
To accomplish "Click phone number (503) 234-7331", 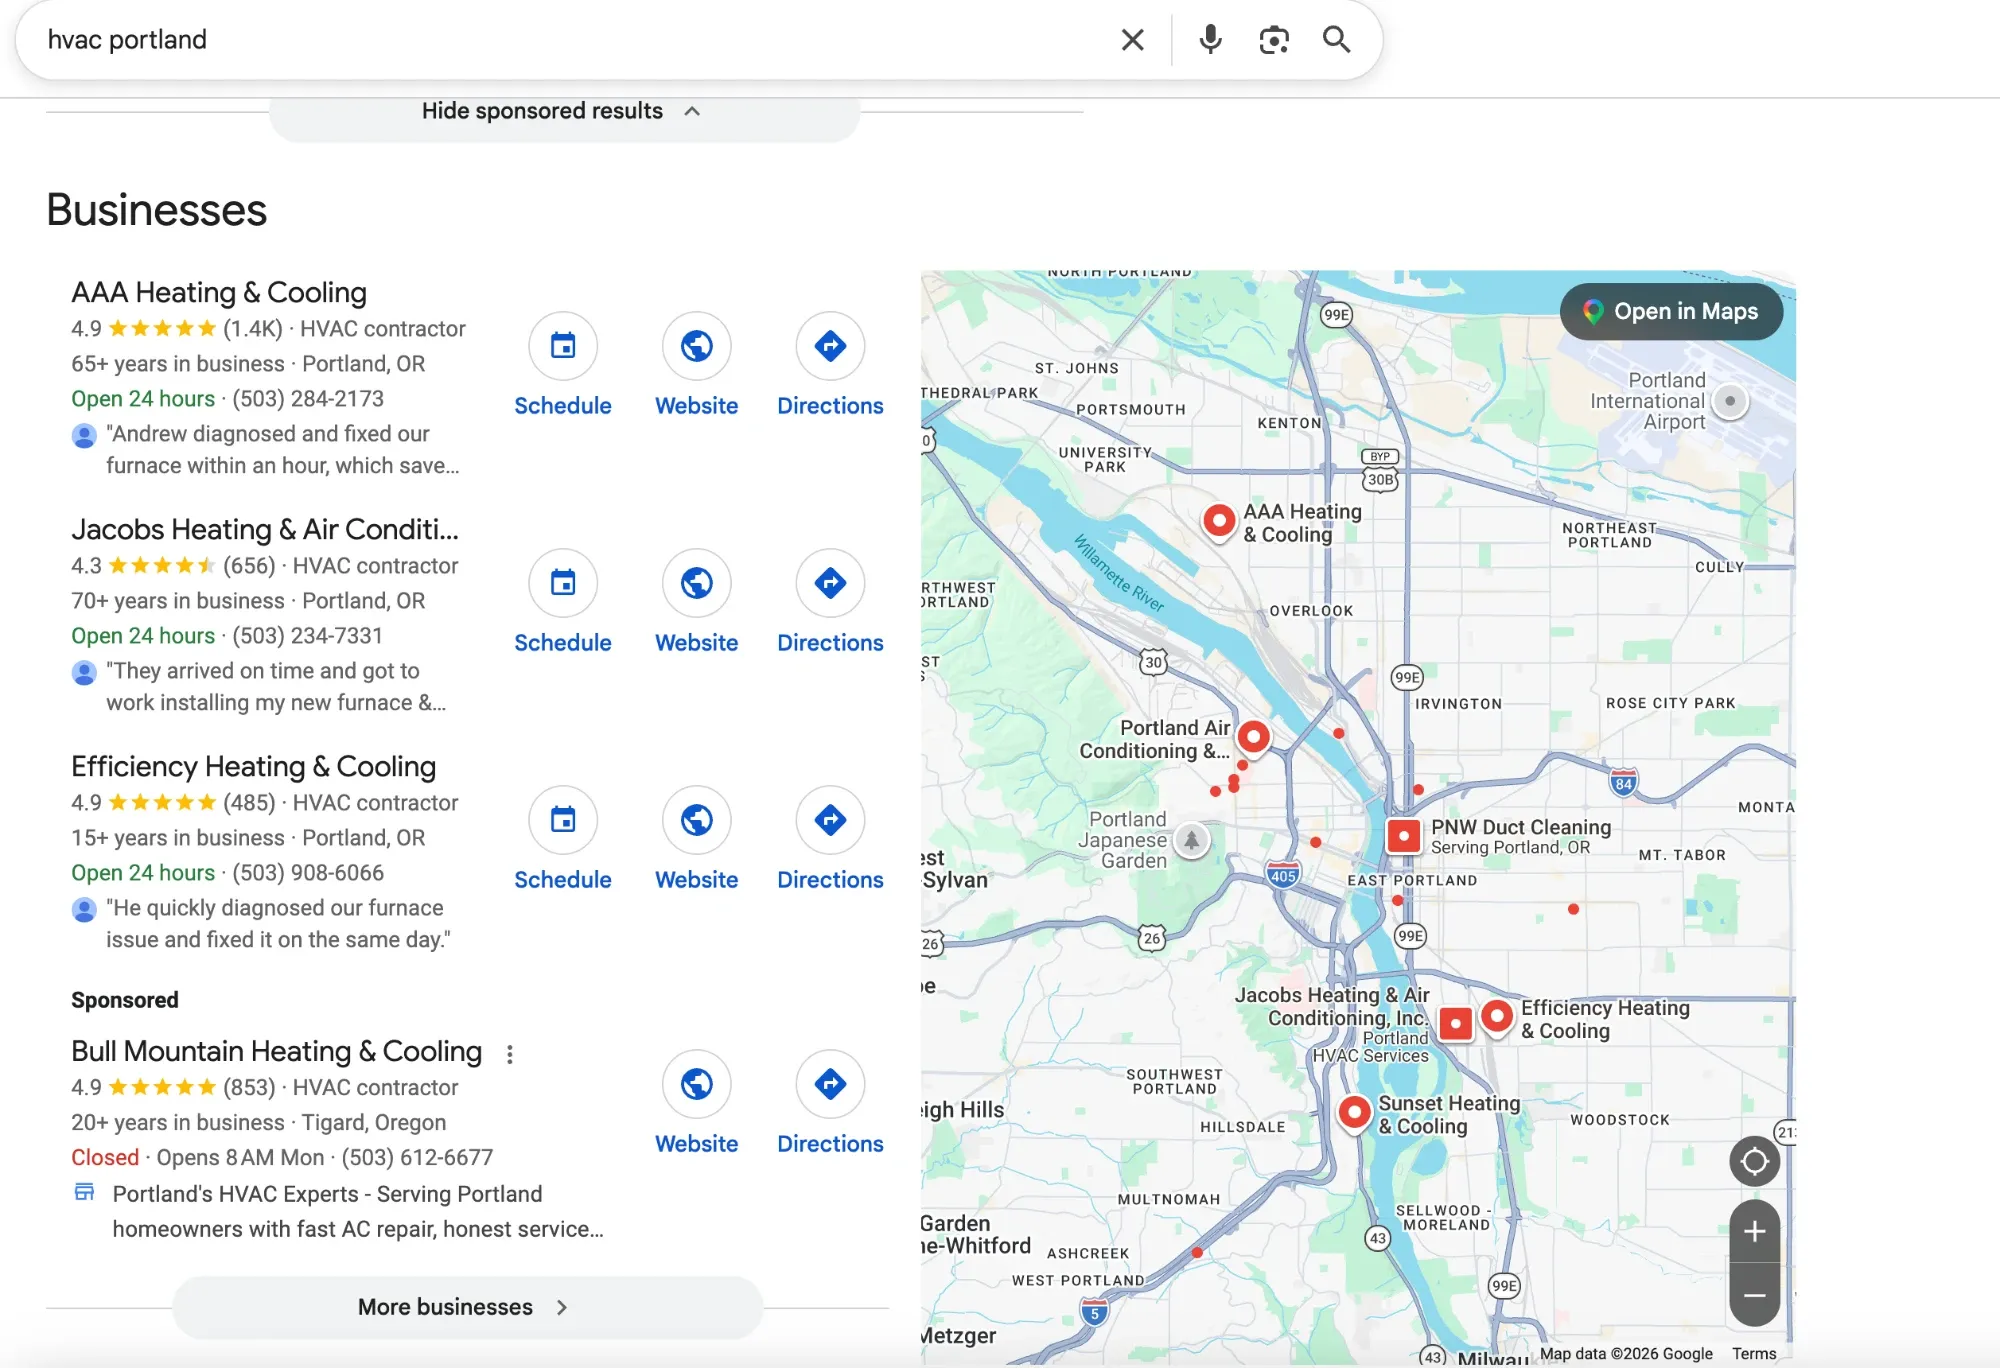I will [x=308, y=636].
